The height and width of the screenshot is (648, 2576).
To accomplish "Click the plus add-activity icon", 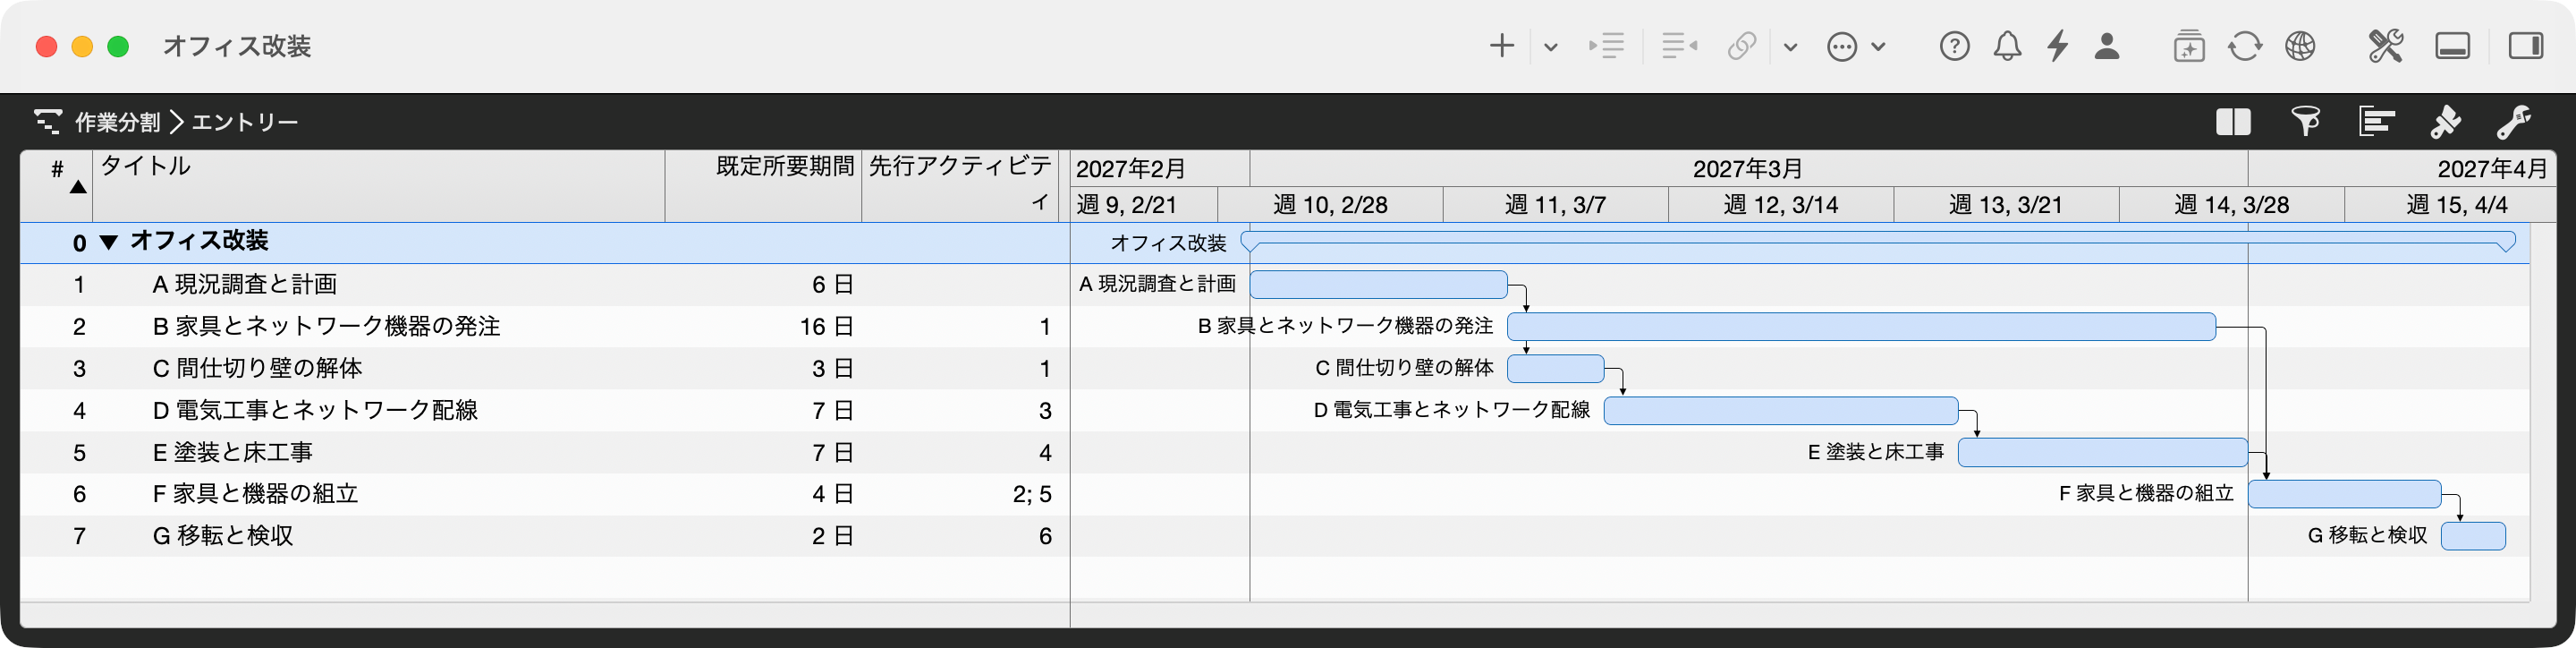I will (x=1501, y=46).
